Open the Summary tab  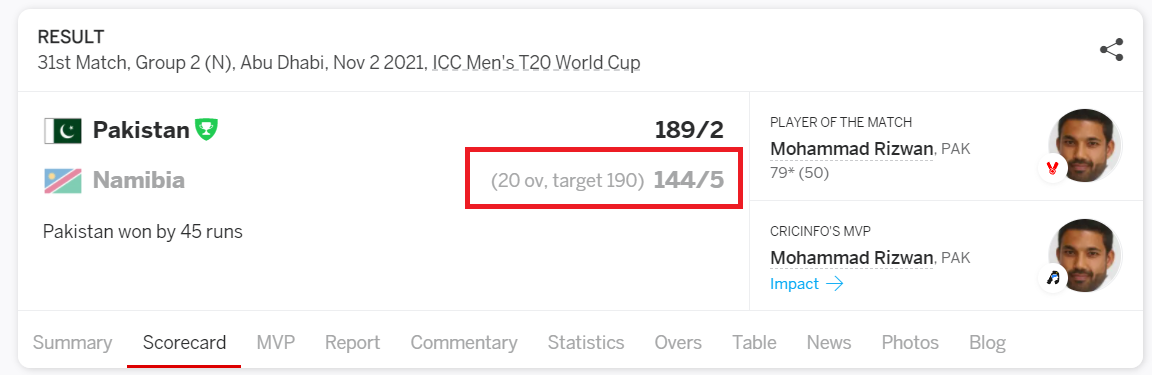coord(72,343)
